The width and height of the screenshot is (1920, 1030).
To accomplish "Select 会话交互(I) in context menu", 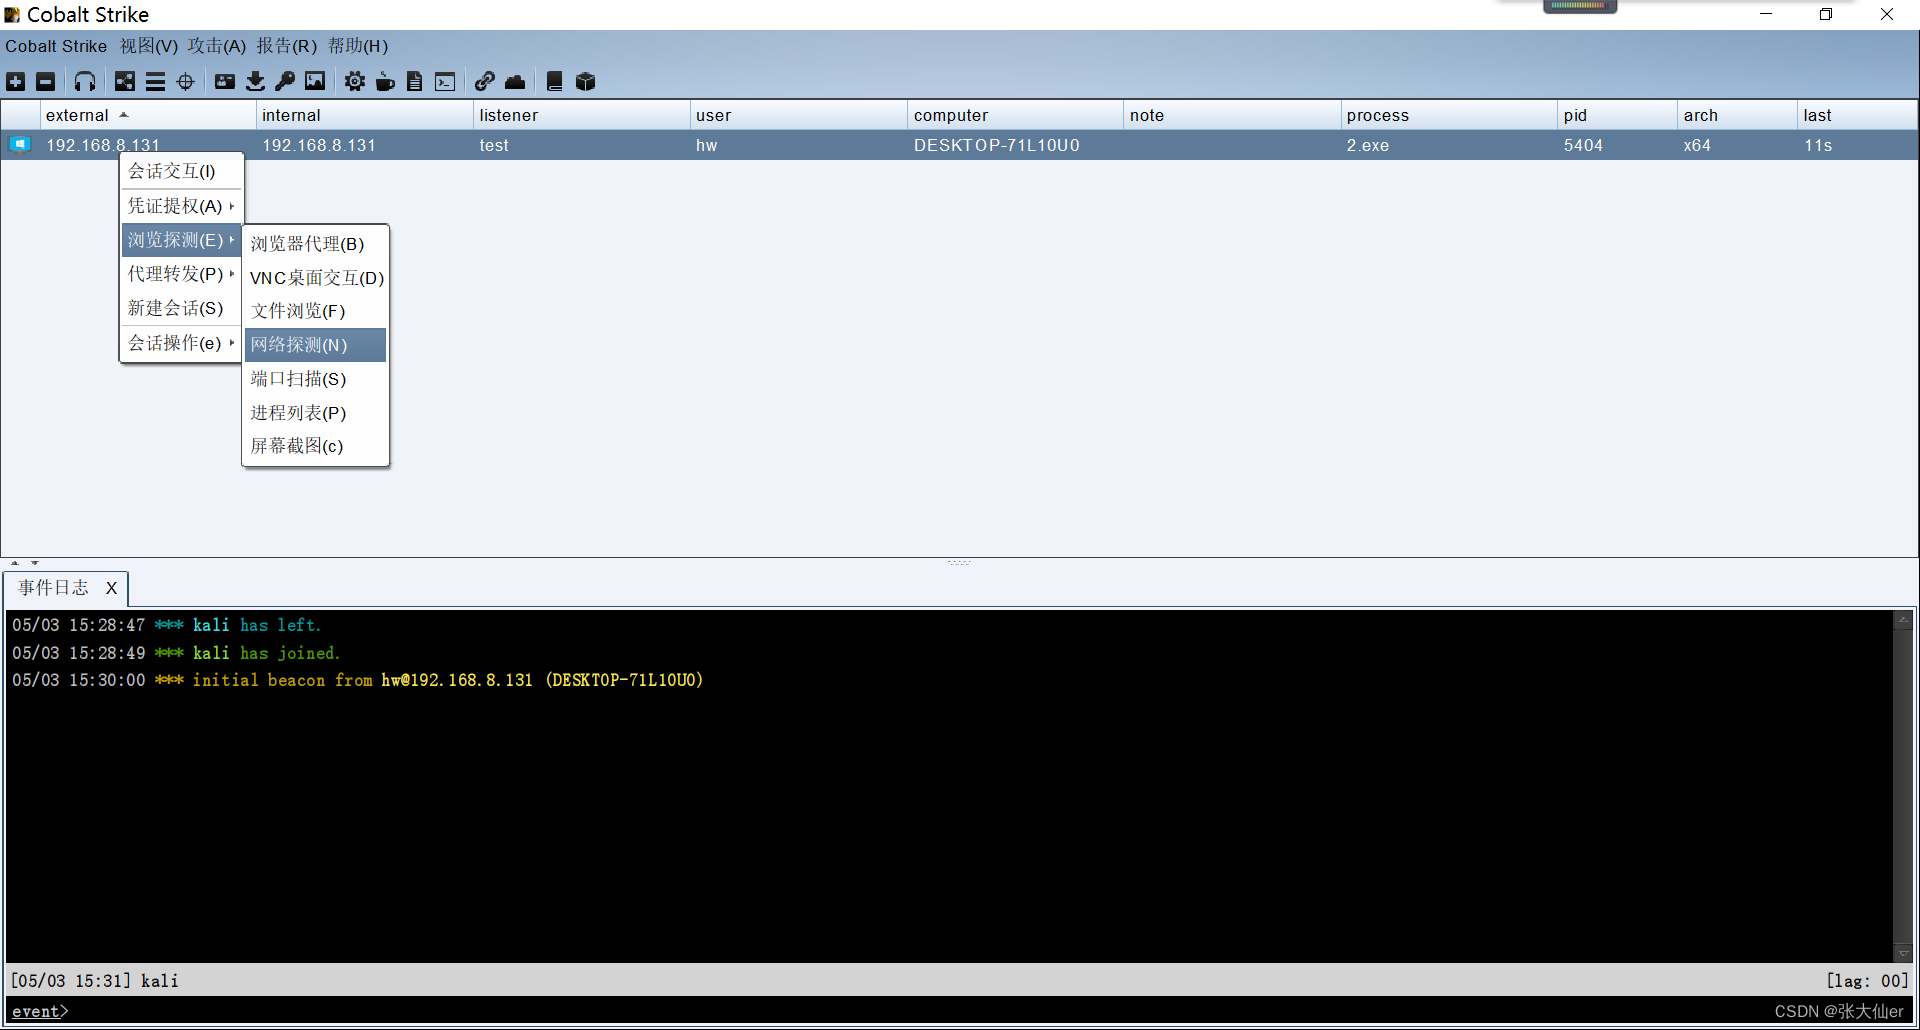I will [181, 172].
